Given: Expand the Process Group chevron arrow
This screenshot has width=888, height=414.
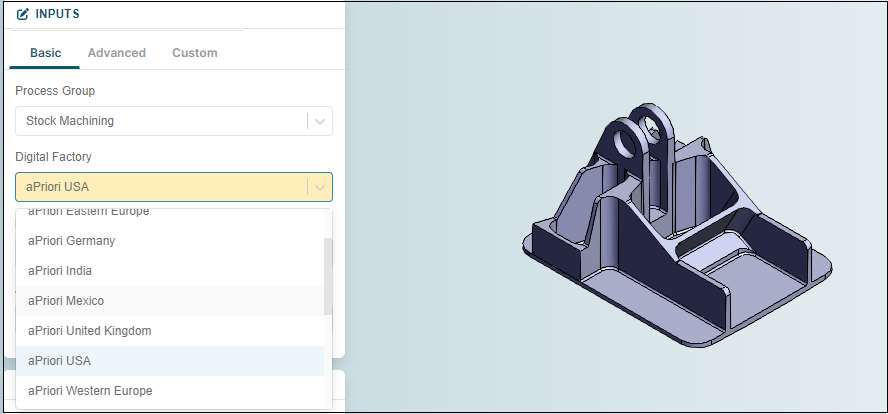Looking at the screenshot, I should coord(319,121).
